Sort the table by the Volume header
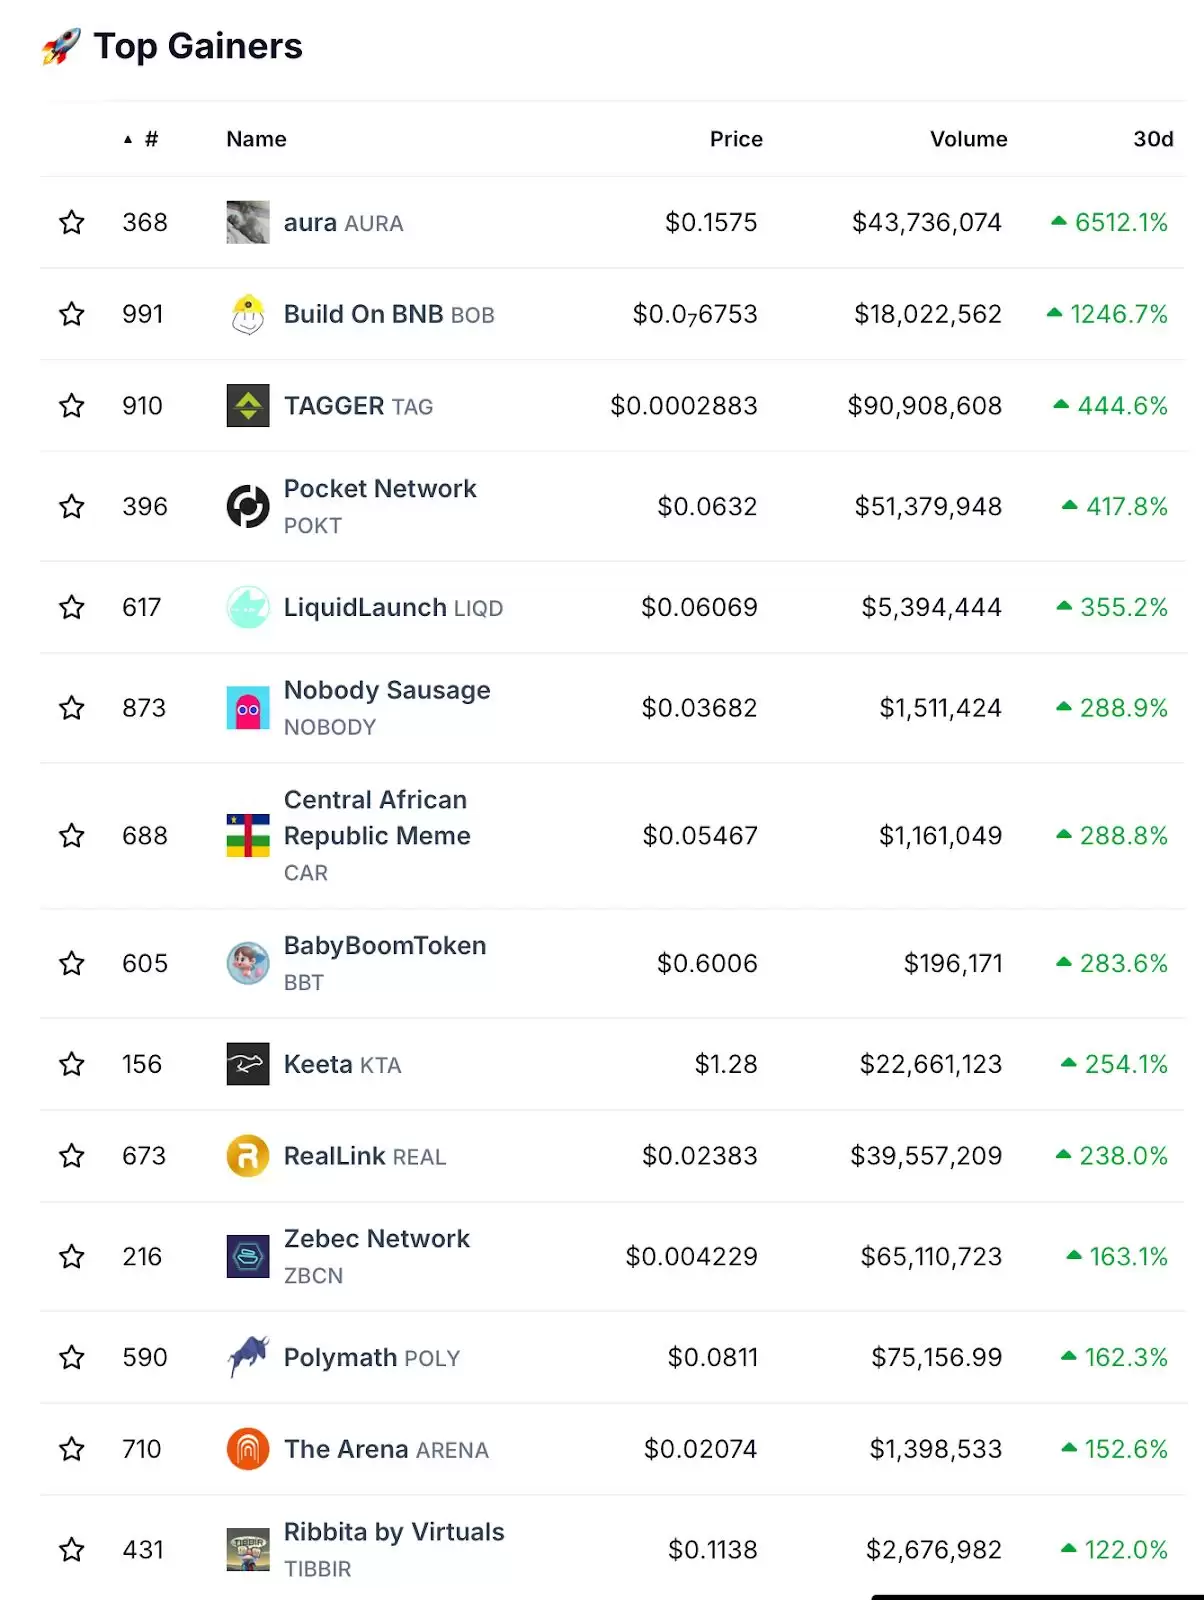This screenshot has height=1600, width=1204. click(968, 139)
